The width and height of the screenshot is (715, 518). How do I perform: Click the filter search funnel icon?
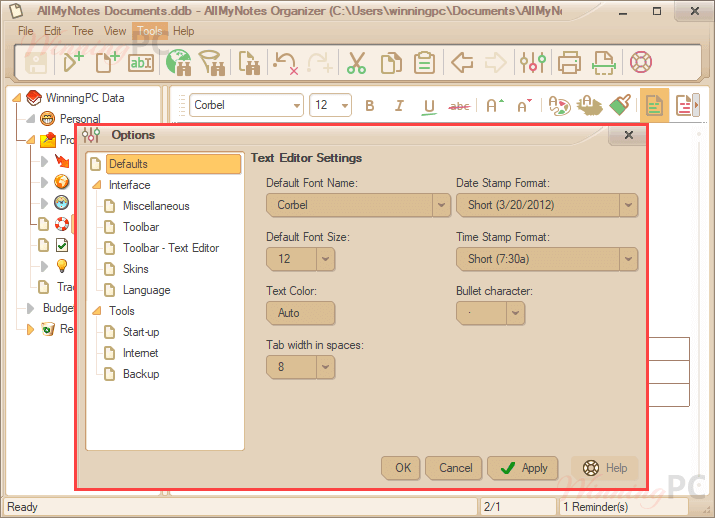tap(212, 62)
